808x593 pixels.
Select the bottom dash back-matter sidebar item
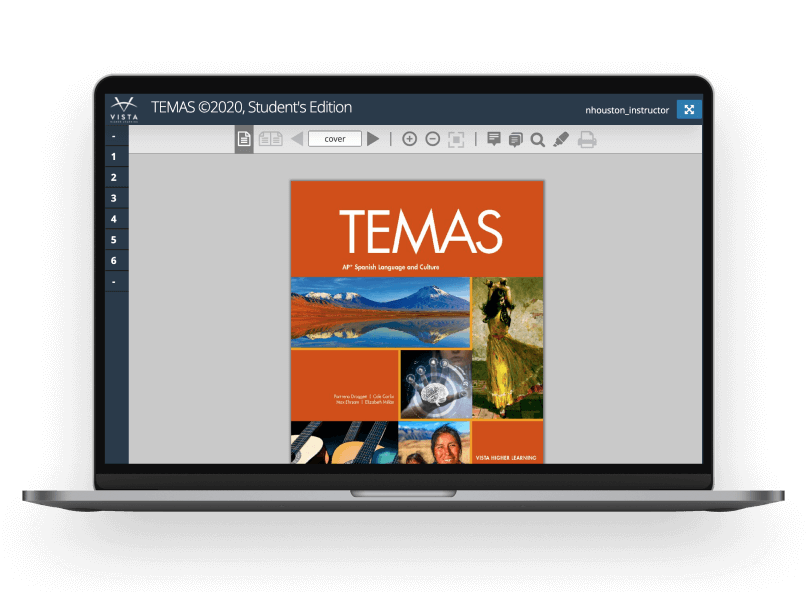coord(114,282)
